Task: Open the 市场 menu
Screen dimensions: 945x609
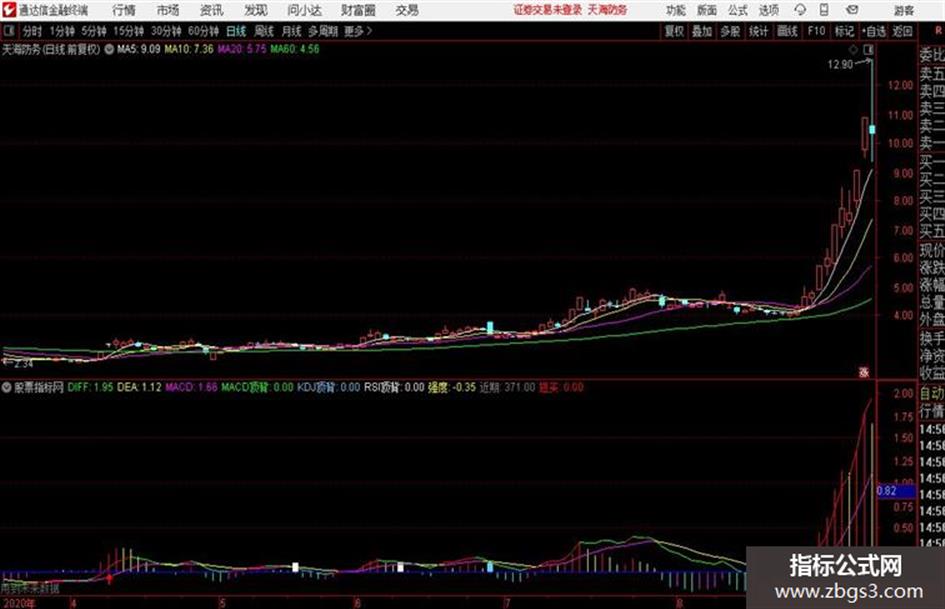Action: click(x=168, y=10)
